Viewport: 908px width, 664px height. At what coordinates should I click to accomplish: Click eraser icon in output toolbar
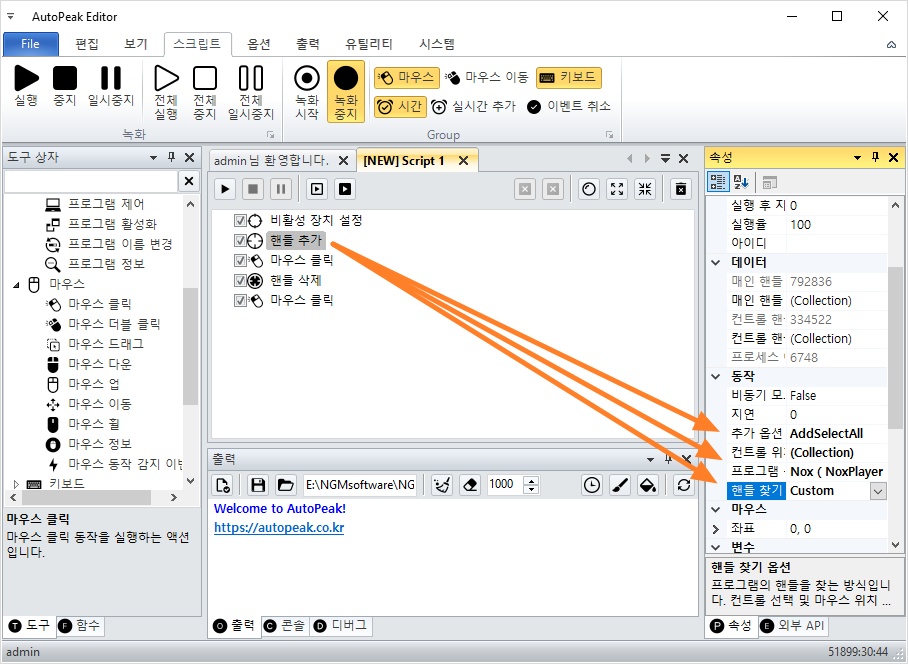pyautogui.click(x=470, y=485)
